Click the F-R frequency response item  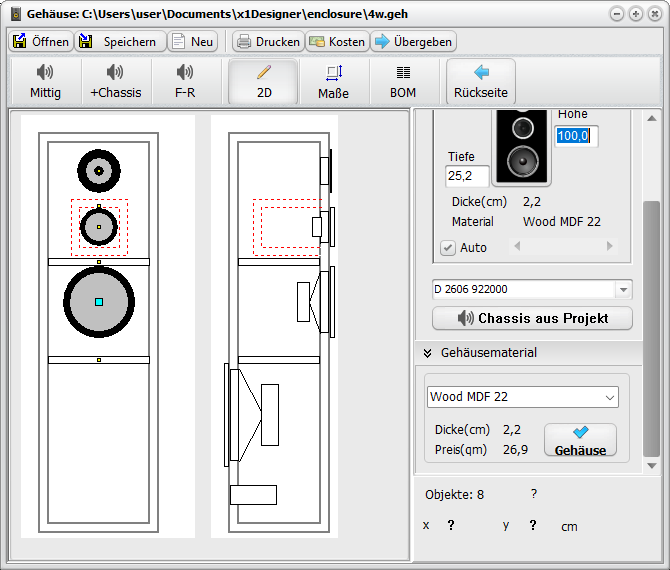click(185, 81)
